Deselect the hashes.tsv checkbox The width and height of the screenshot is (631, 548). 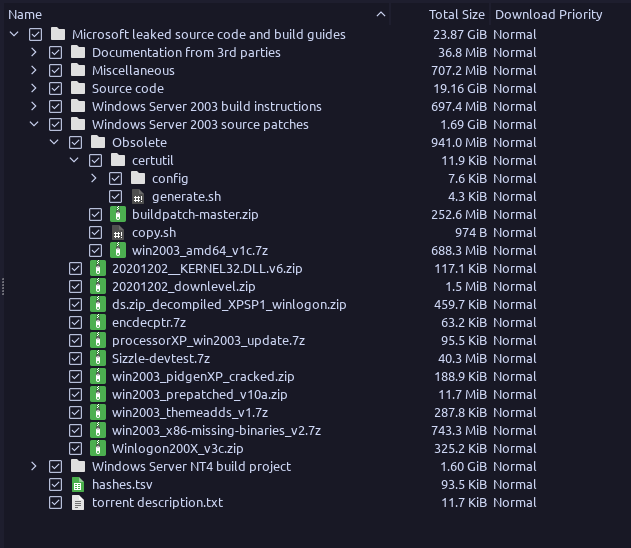(x=56, y=484)
